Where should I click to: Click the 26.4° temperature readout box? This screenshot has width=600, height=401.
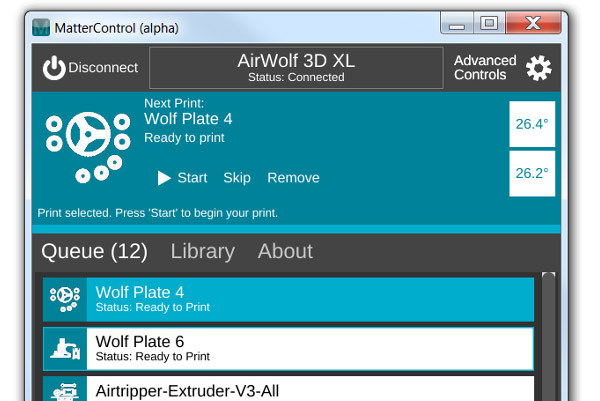click(532, 124)
